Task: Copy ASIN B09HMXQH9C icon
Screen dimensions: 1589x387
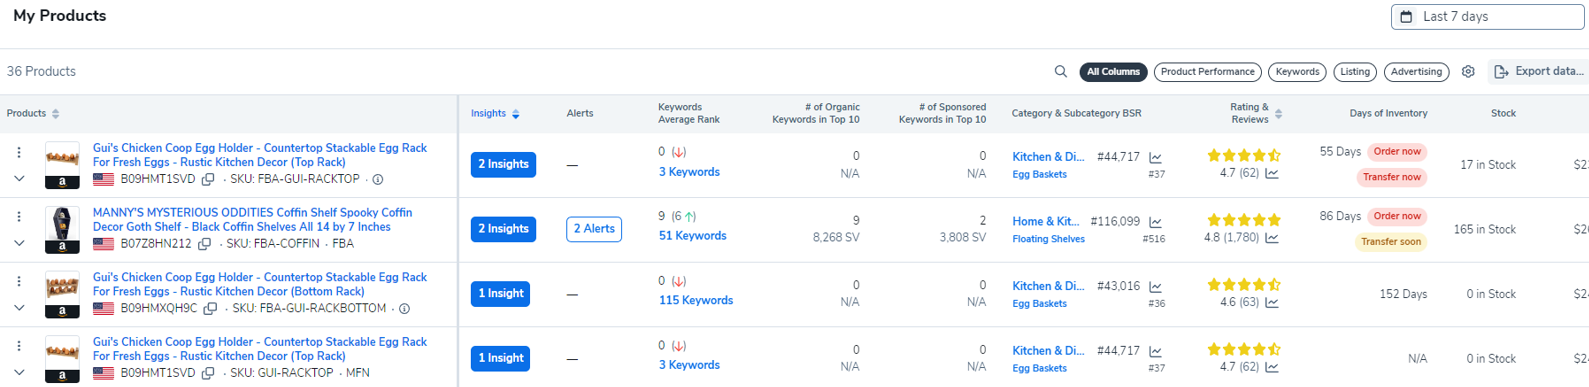Action: coord(210,309)
